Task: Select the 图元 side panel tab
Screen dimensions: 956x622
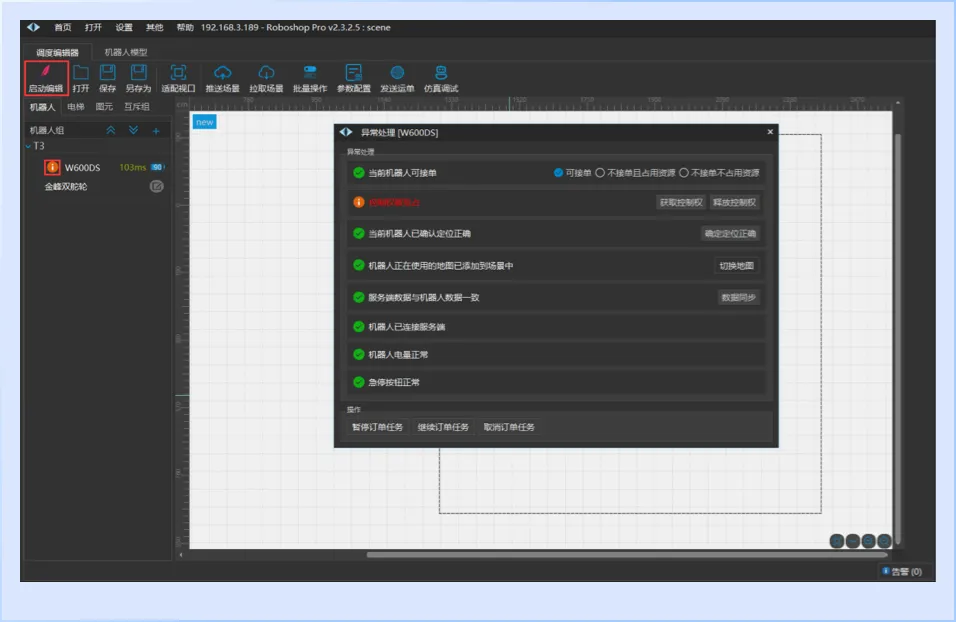Action: tap(104, 107)
